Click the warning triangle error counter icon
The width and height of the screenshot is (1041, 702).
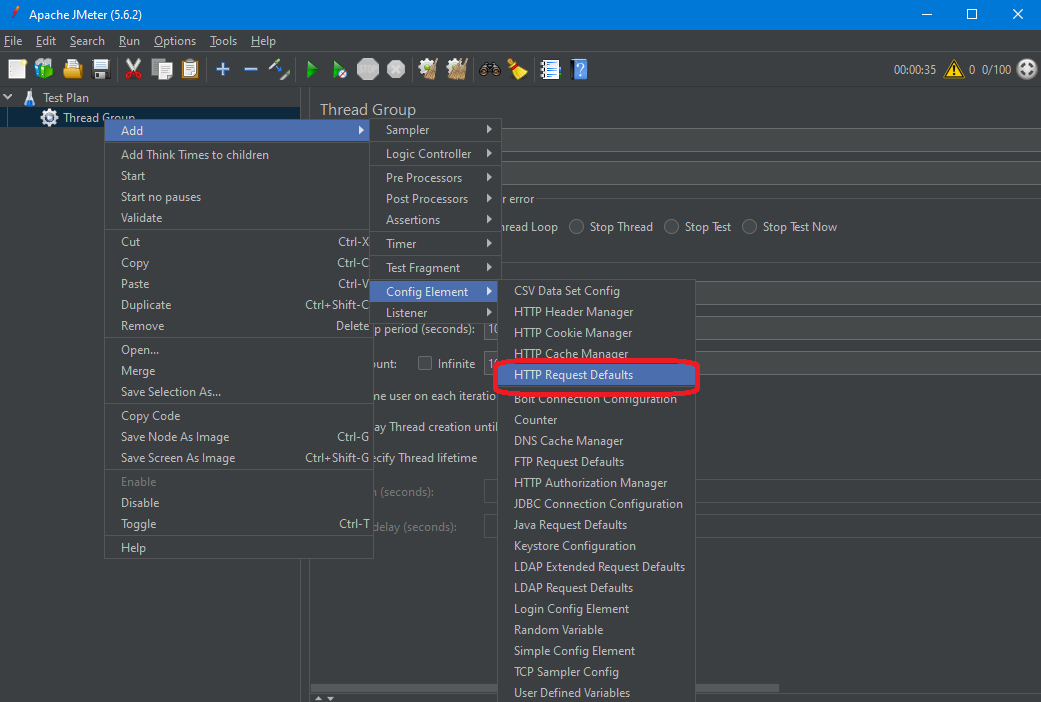[954, 69]
